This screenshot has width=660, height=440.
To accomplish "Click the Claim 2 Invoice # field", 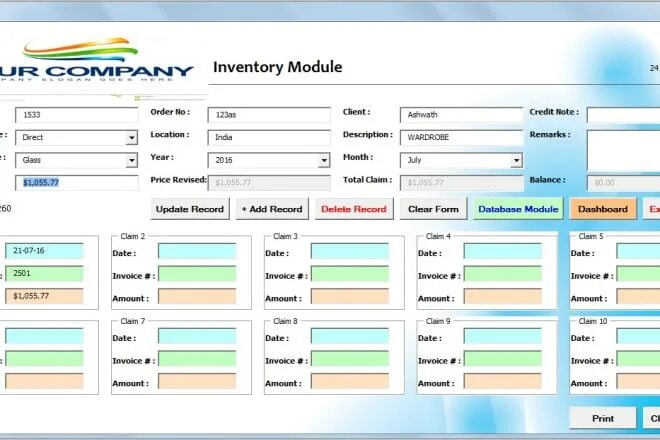I will tap(197, 274).
